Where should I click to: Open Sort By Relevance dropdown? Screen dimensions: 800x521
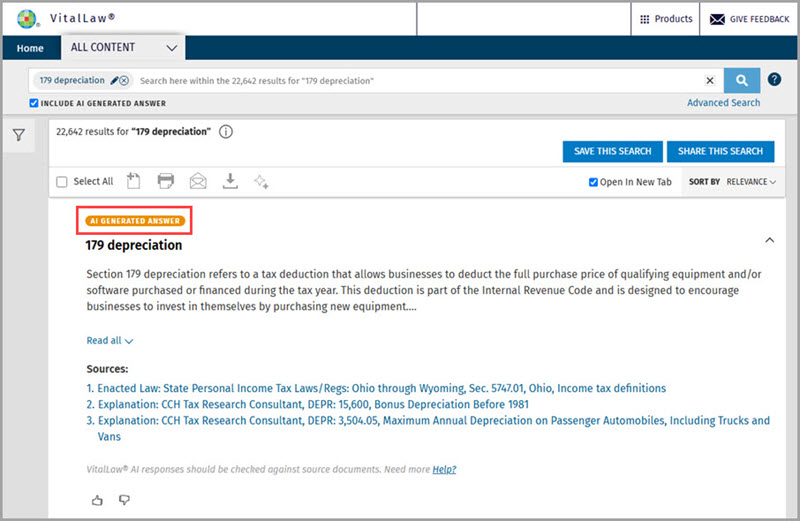733,182
